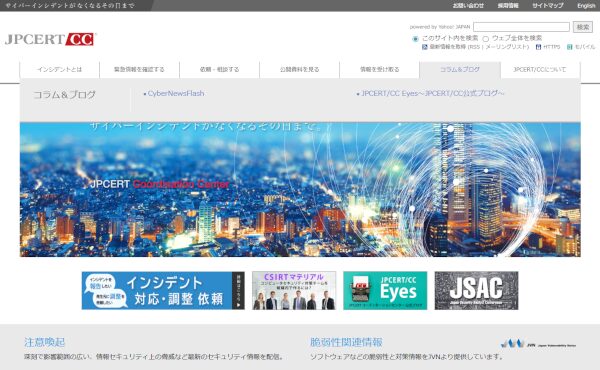Open the インシデントとは menu
The height and width of the screenshot is (370, 600).
coord(60,70)
